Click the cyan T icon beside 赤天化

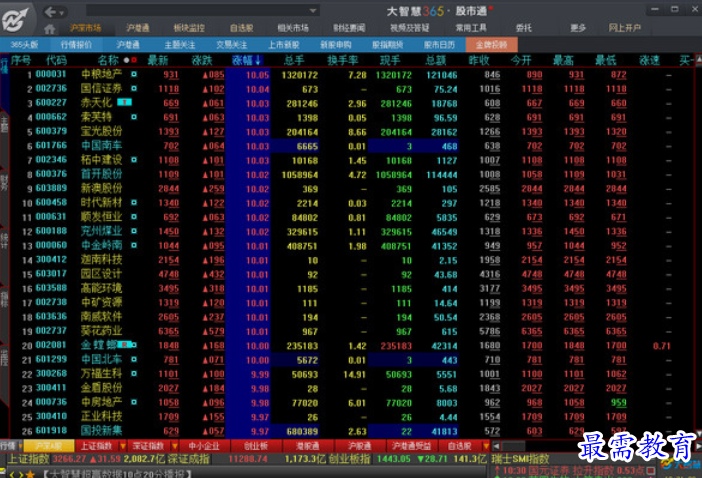pyautogui.click(x=124, y=102)
